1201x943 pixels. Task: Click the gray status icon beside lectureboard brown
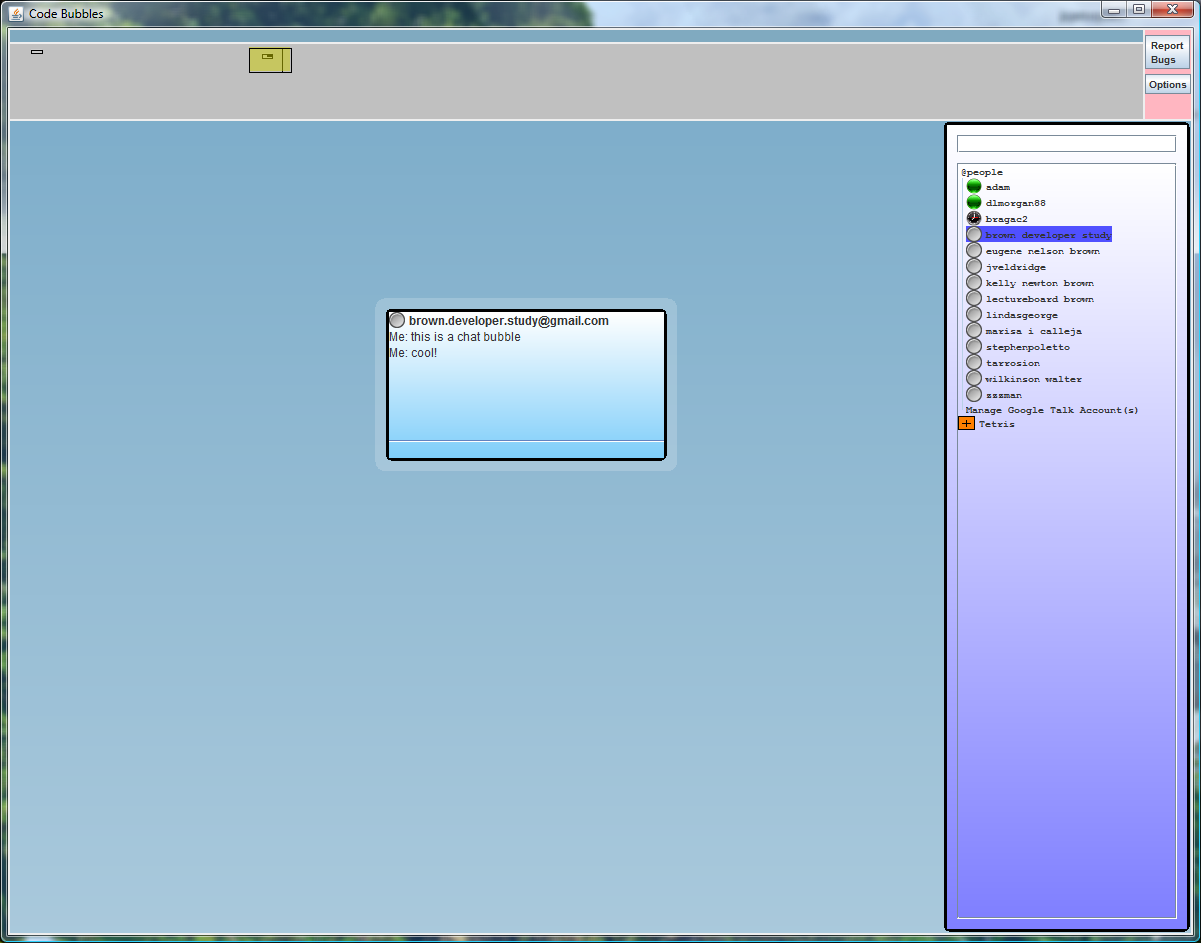(974, 299)
